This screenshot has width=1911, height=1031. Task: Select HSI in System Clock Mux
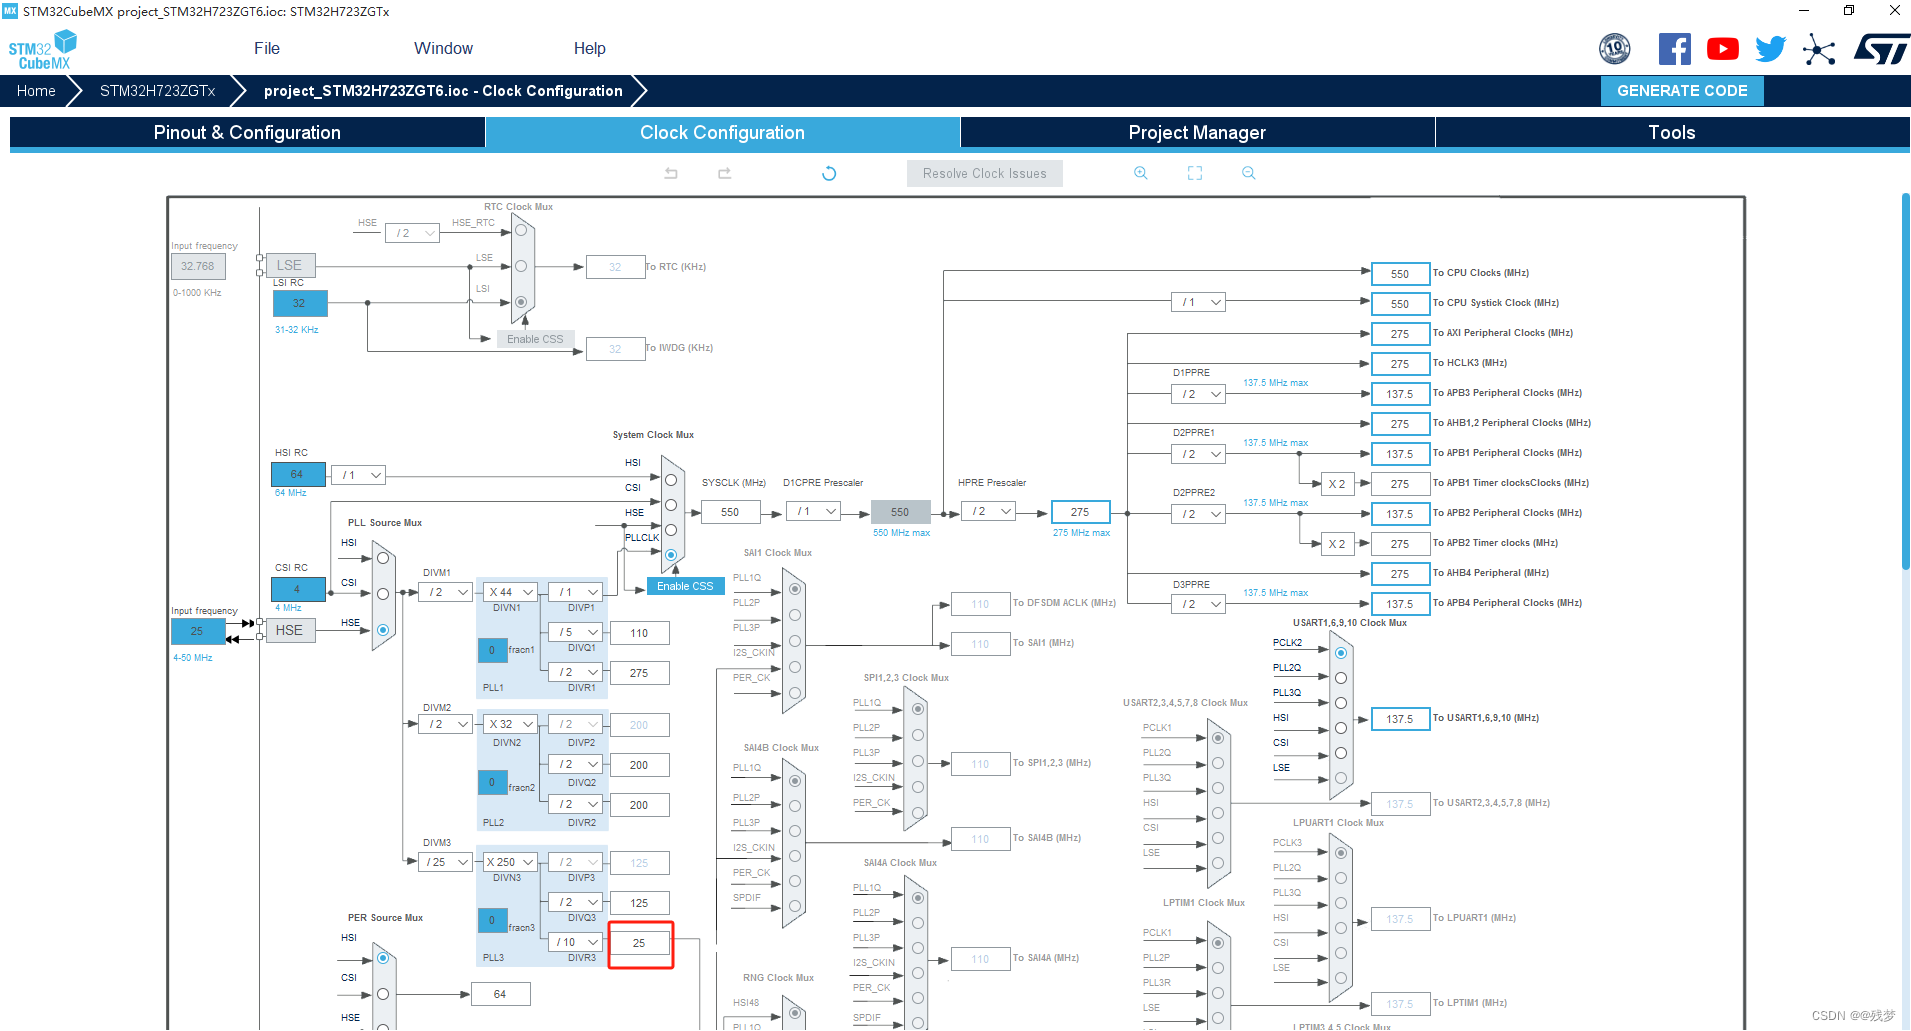(671, 480)
